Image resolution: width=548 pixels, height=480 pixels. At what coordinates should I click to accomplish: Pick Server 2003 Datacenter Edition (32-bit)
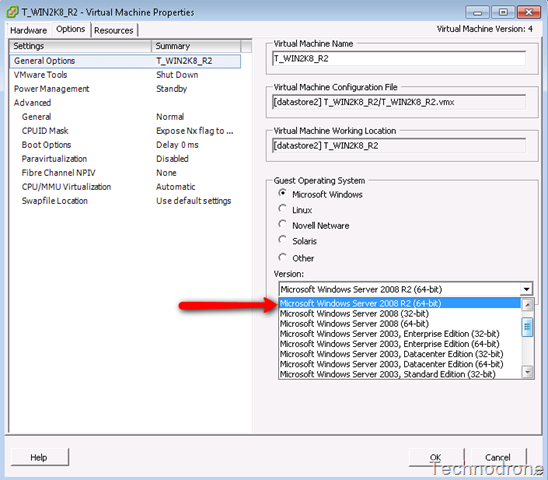[x=400, y=354]
